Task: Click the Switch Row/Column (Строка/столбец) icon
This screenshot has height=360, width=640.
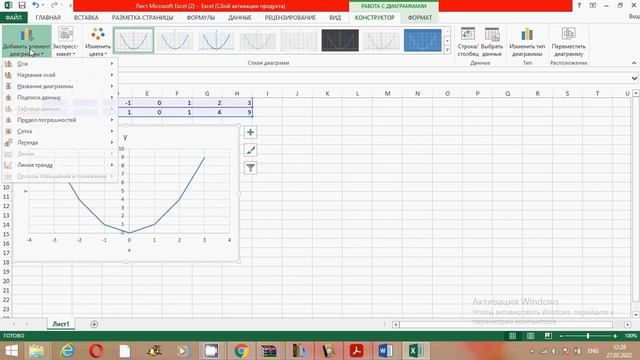Action: point(468,41)
